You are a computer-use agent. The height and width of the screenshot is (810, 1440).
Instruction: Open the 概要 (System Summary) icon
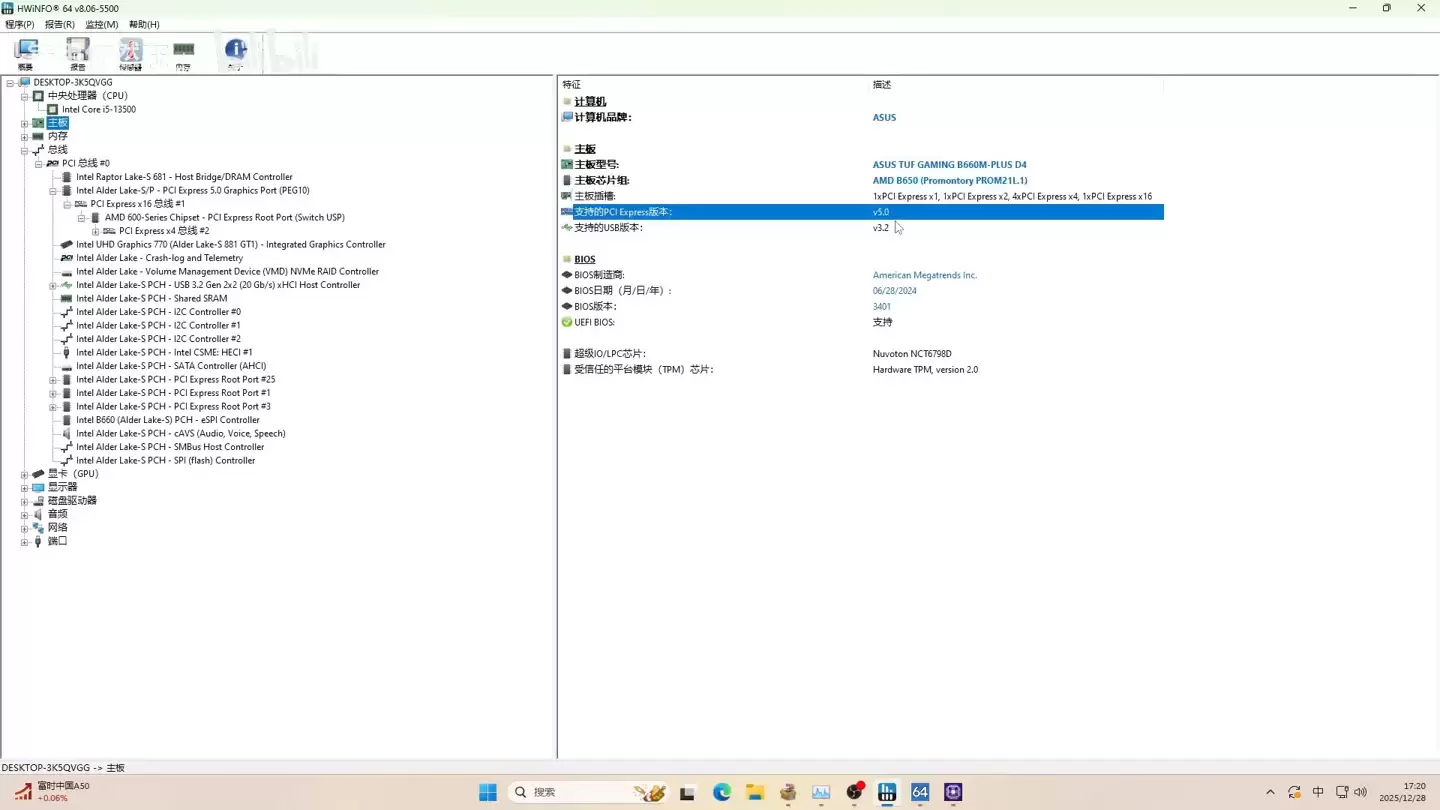[x=25, y=50]
